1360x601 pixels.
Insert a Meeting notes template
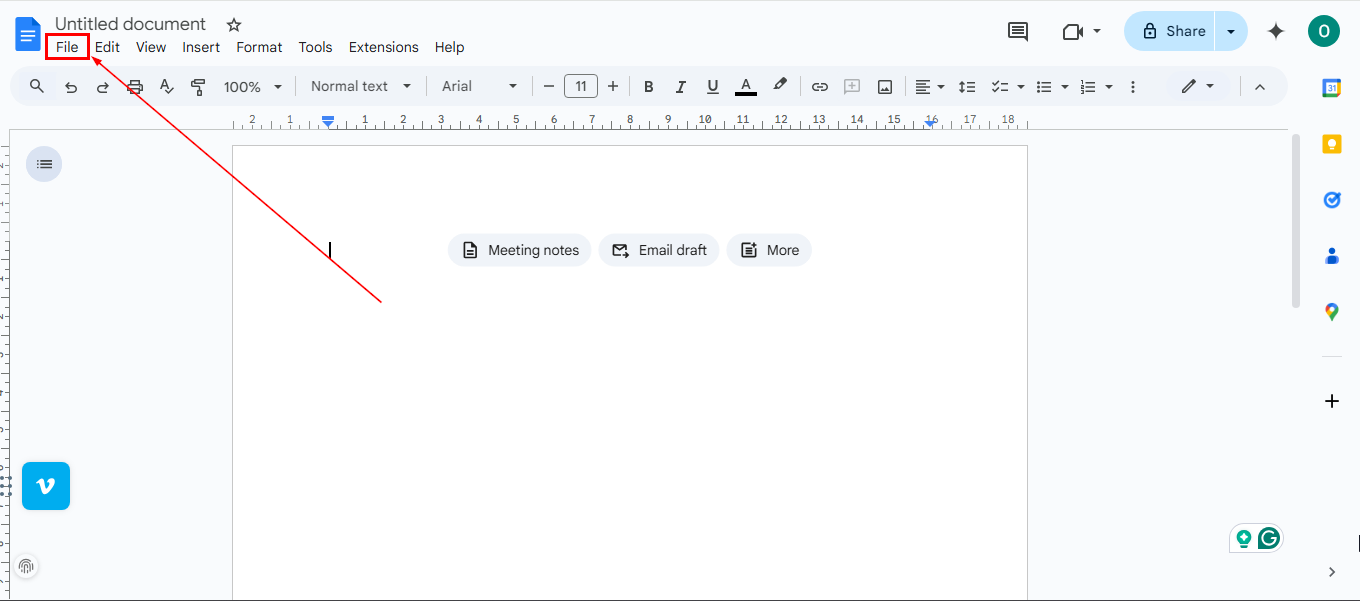pos(519,250)
